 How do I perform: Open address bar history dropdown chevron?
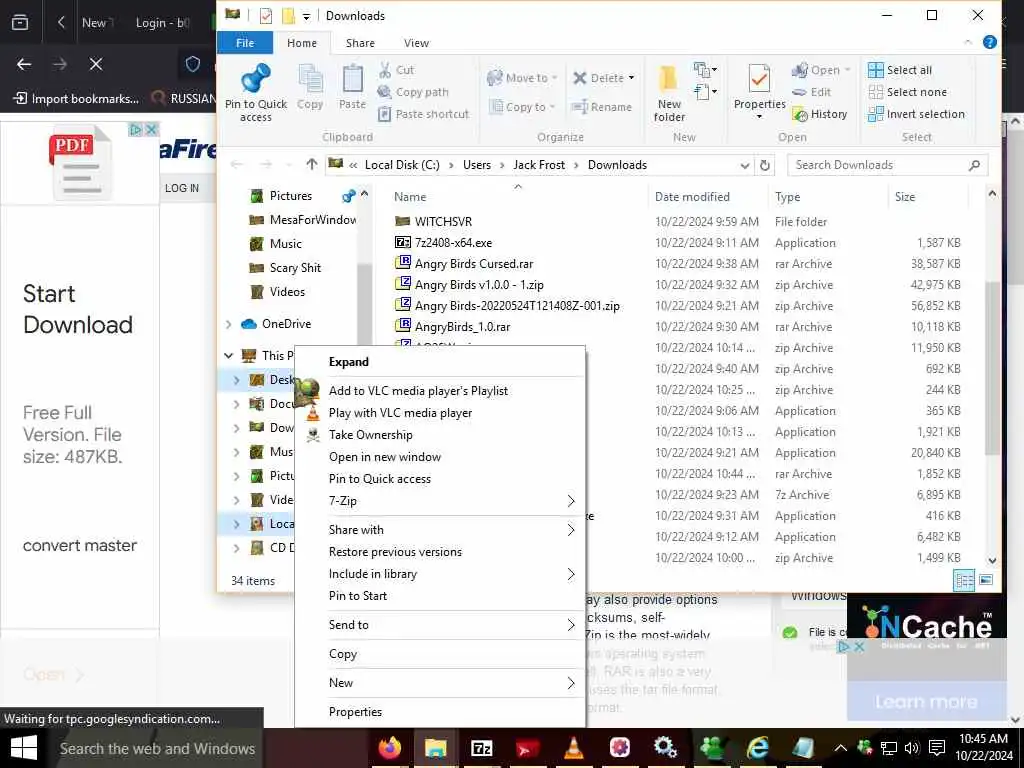(x=744, y=165)
